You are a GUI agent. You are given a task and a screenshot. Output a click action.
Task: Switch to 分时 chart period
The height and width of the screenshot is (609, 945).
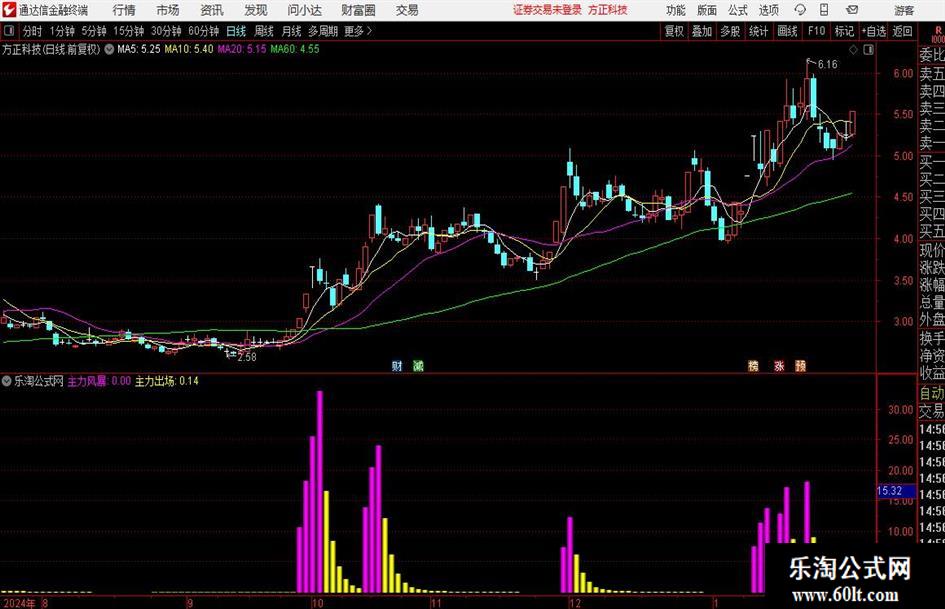coord(32,31)
